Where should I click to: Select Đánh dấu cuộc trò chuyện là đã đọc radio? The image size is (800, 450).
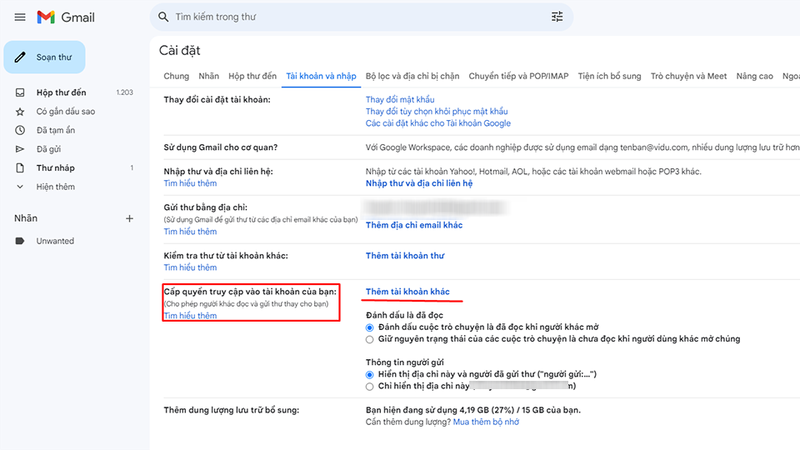click(x=369, y=328)
